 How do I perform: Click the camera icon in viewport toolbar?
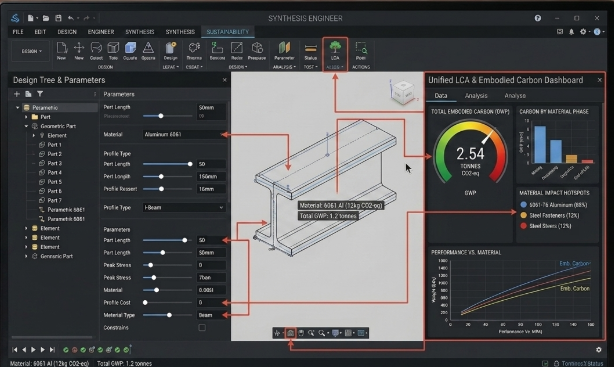coord(290,333)
